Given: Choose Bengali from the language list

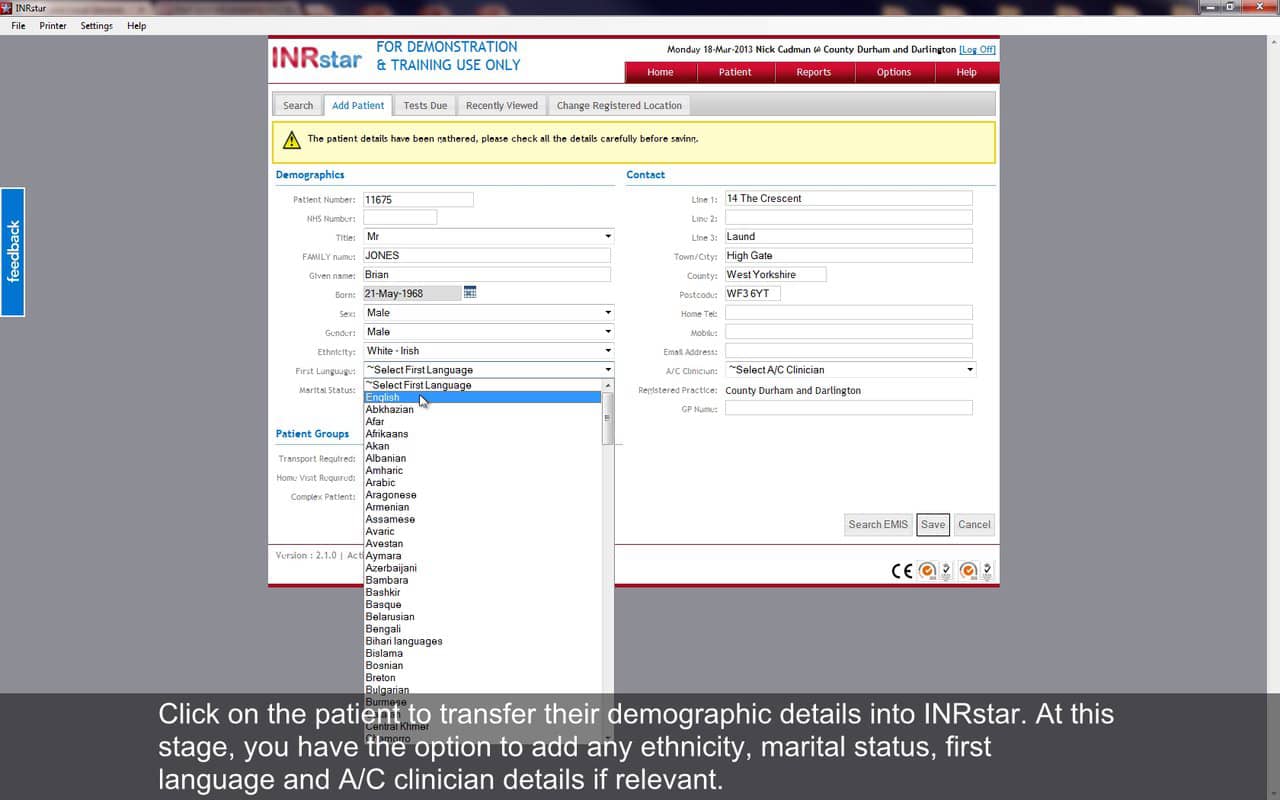Looking at the screenshot, I should point(482,629).
